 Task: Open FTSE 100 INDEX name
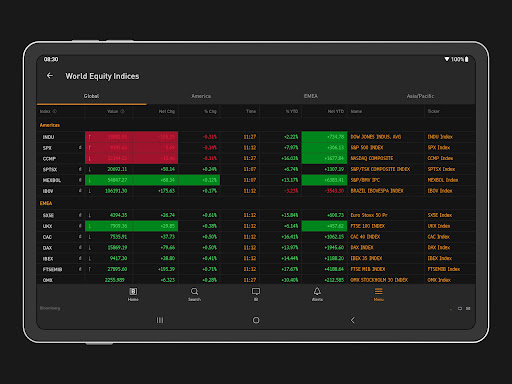368,226
